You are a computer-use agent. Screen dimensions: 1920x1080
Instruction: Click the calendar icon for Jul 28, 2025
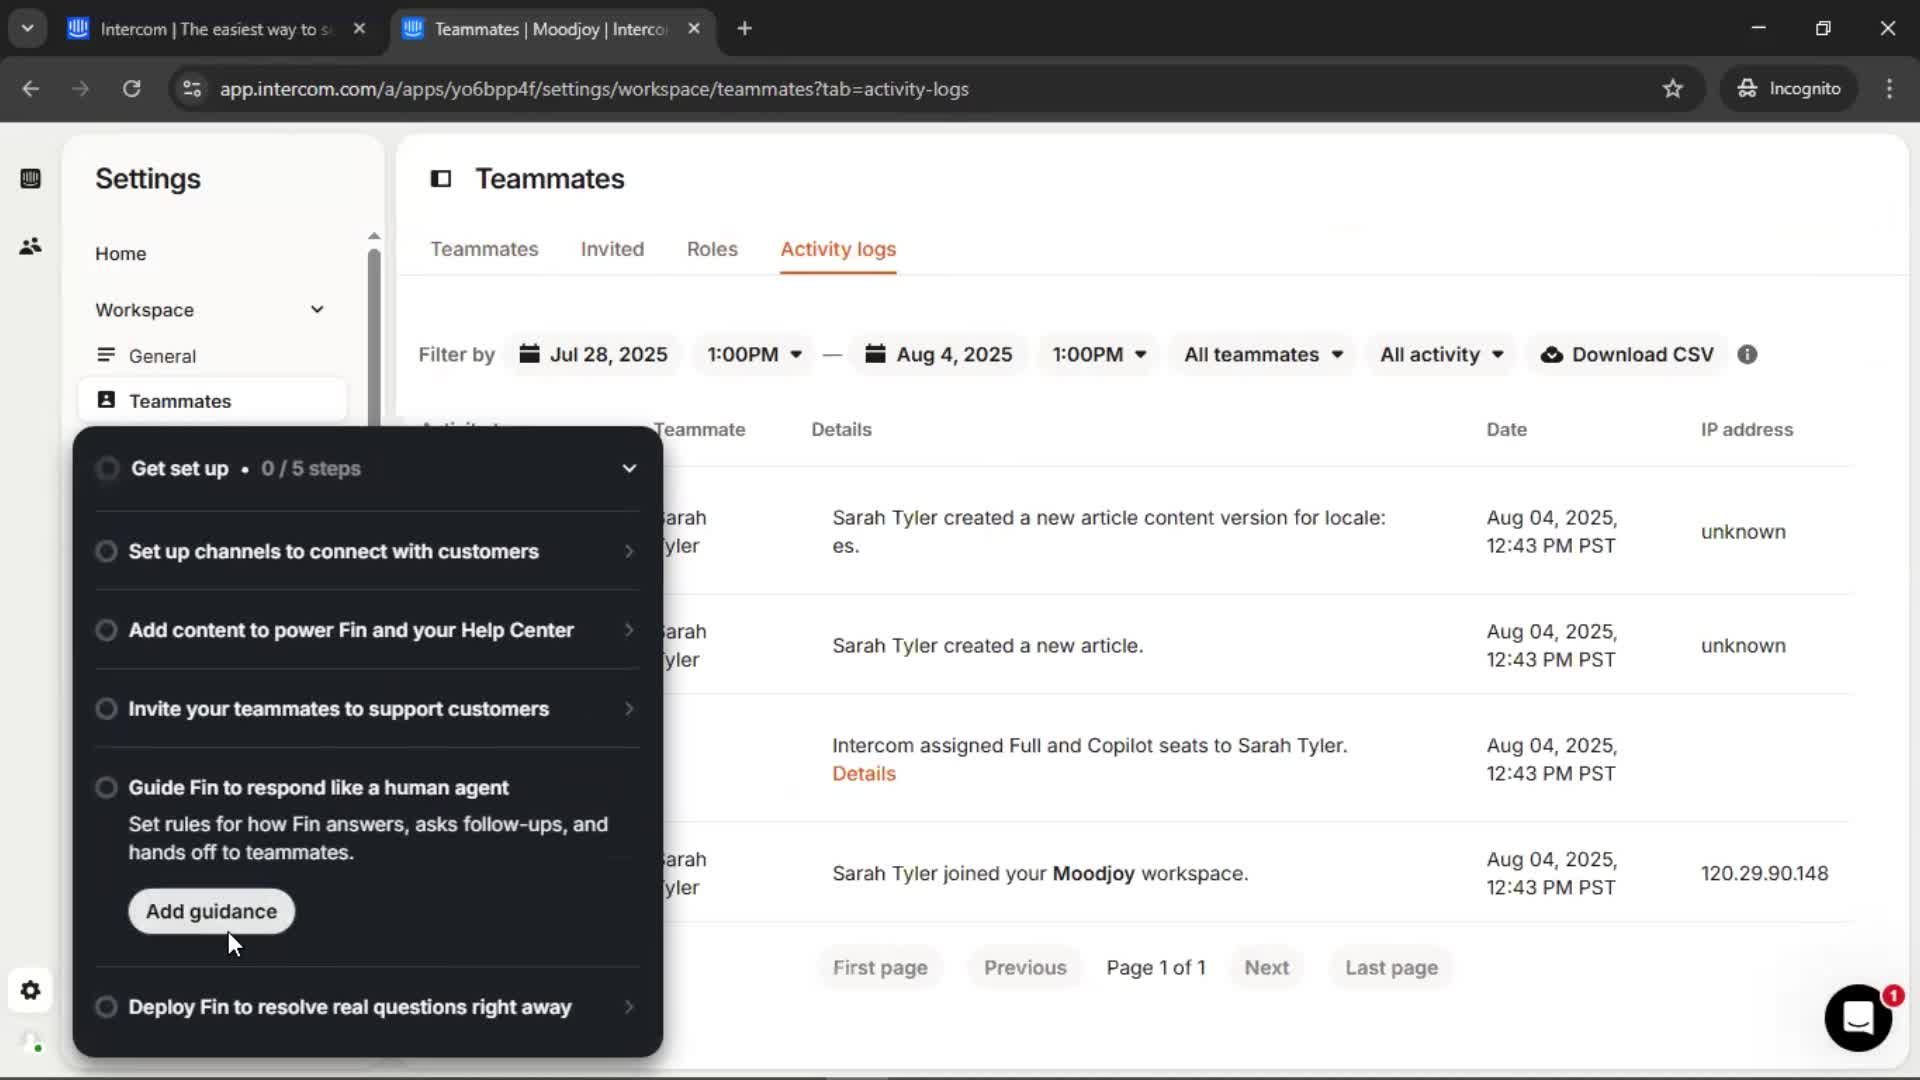click(530, 354)
